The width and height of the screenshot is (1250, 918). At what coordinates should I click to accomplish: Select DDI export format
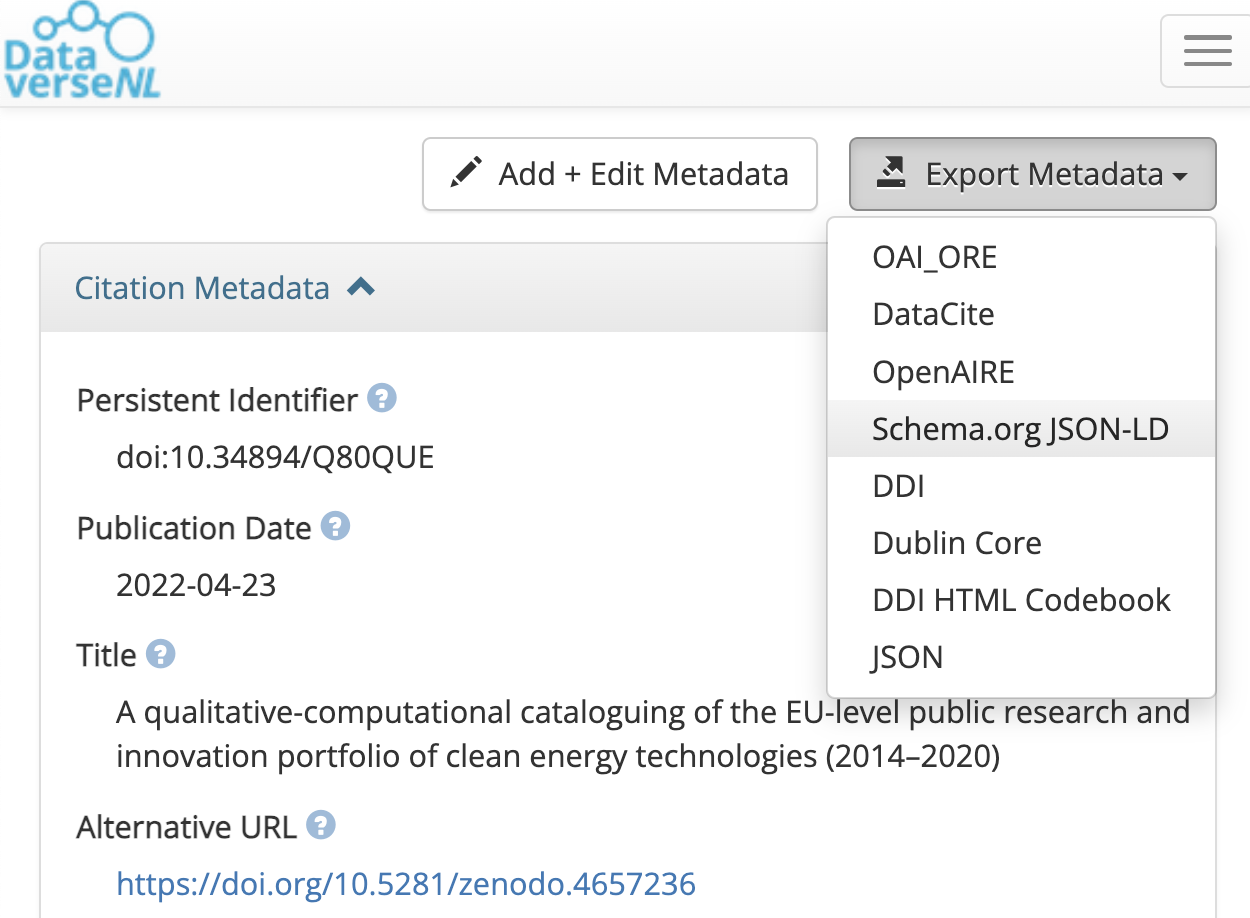[898, 485]
